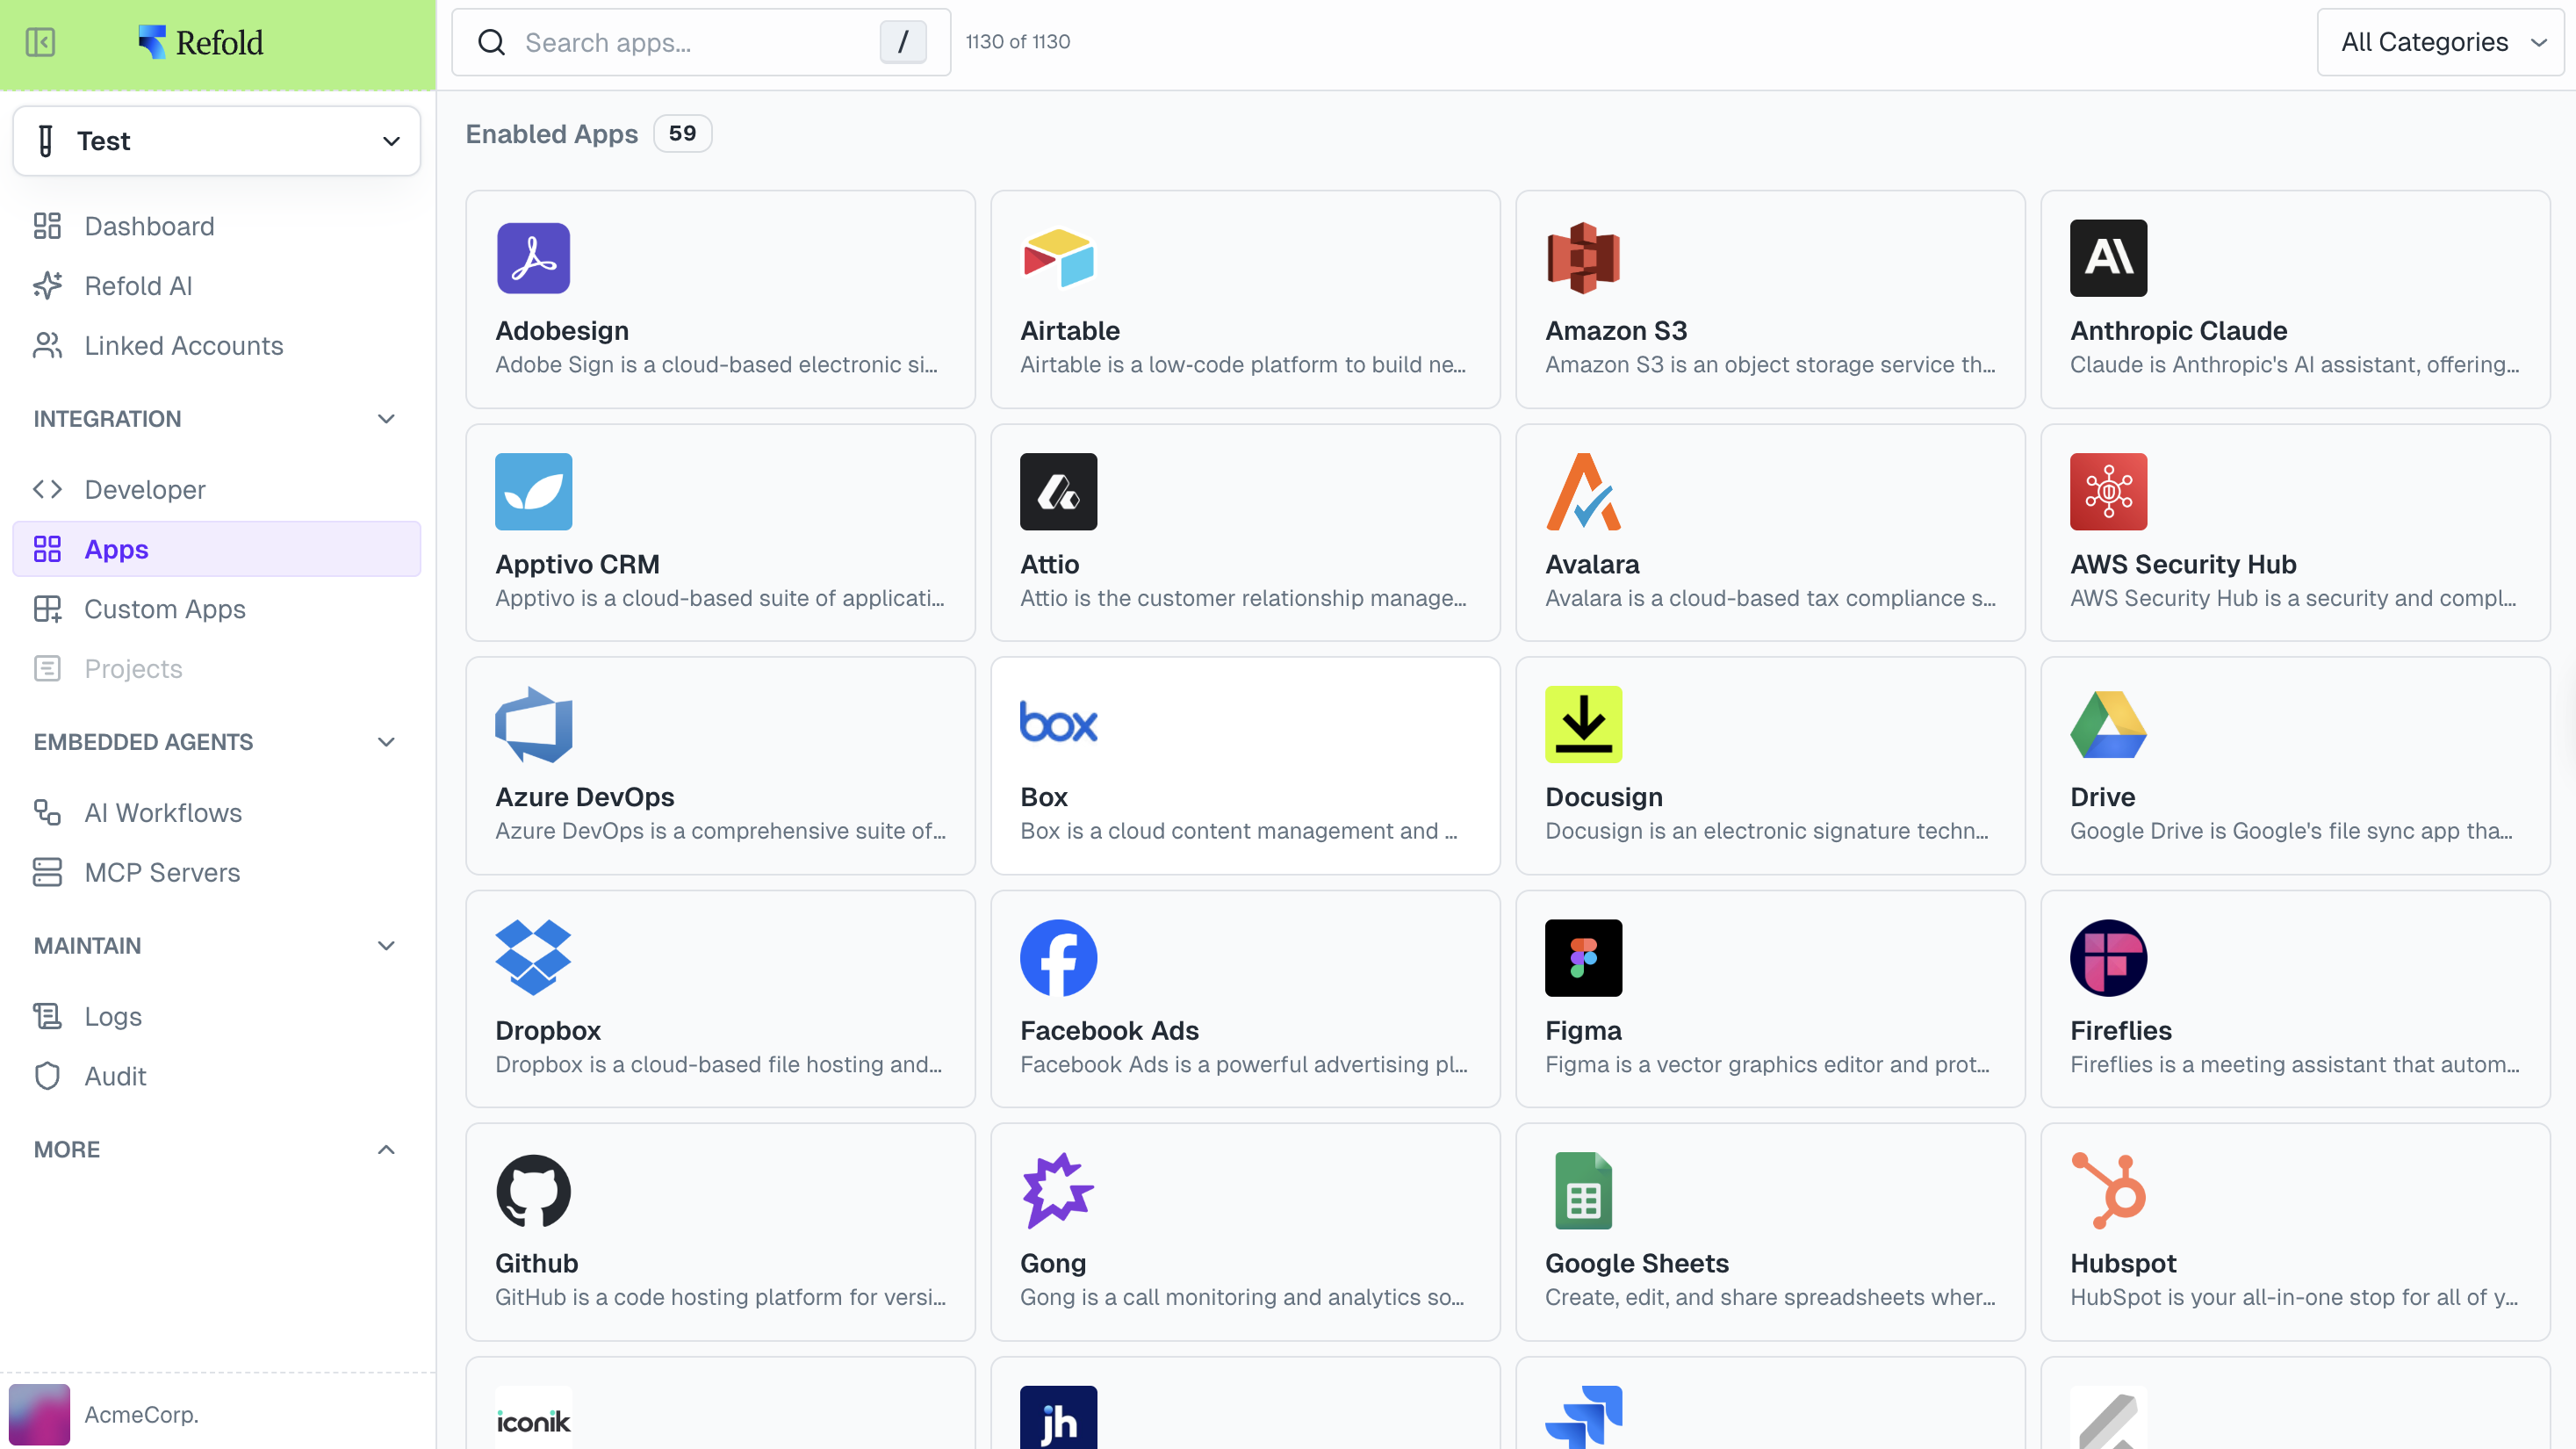This screenshot has height=1449, width=2576.
Task: Open the All Categories dropdown
Action: (2440, 42)
